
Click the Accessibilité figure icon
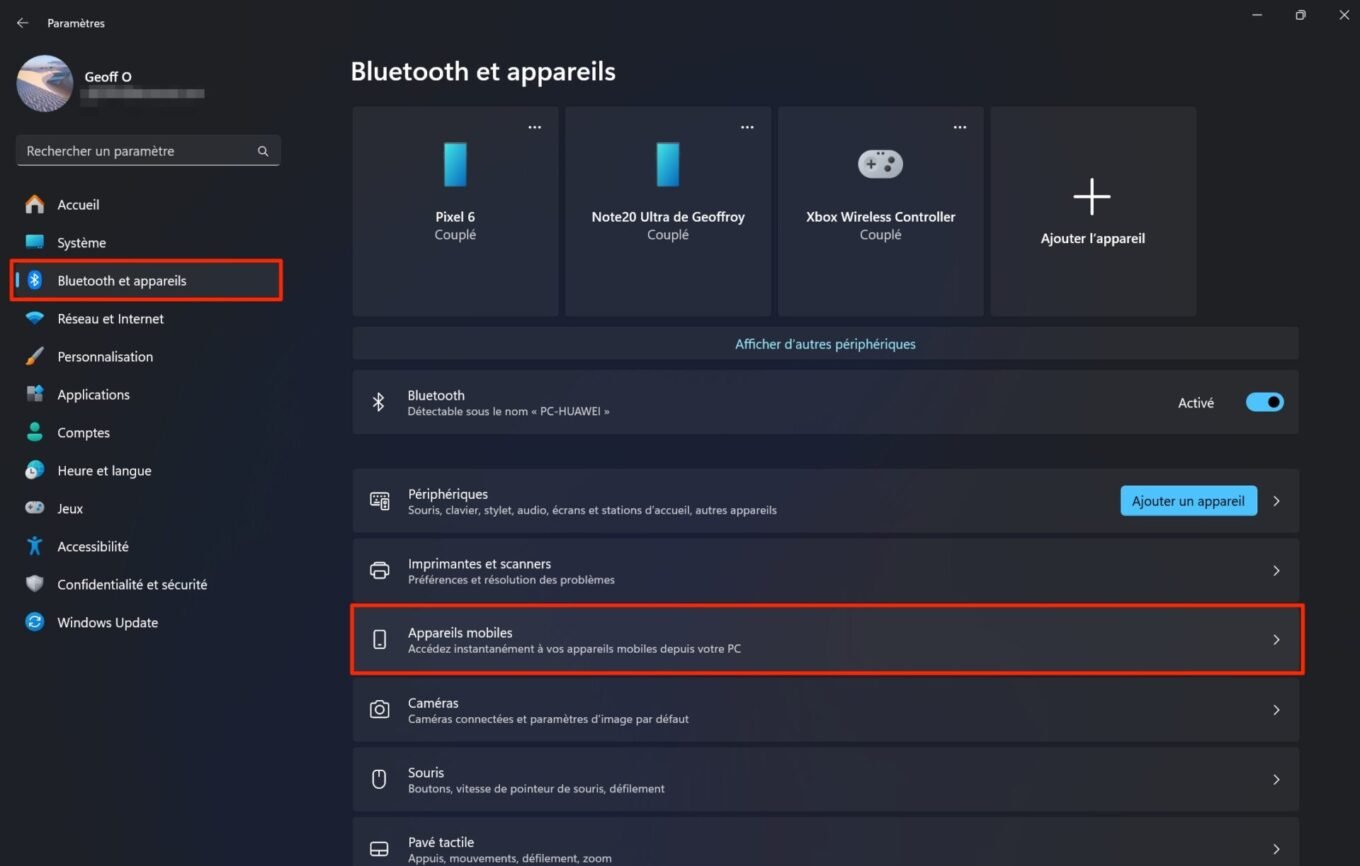point(35,546)
